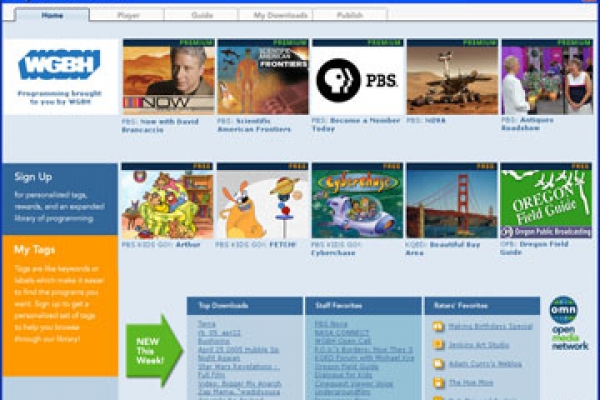Click the 'Antiques Roadshow' caption link
This screenshot has width=600, height=400.
point(527,124)
